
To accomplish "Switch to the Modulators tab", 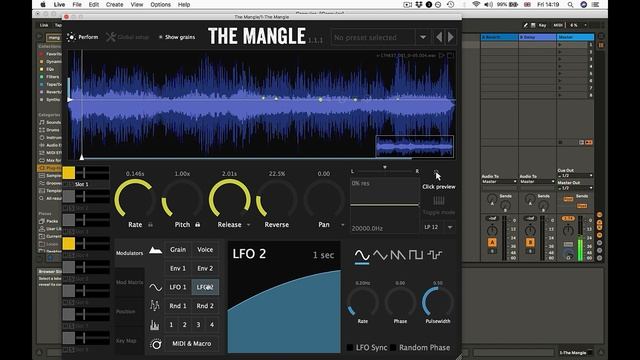I will (129, 253).
